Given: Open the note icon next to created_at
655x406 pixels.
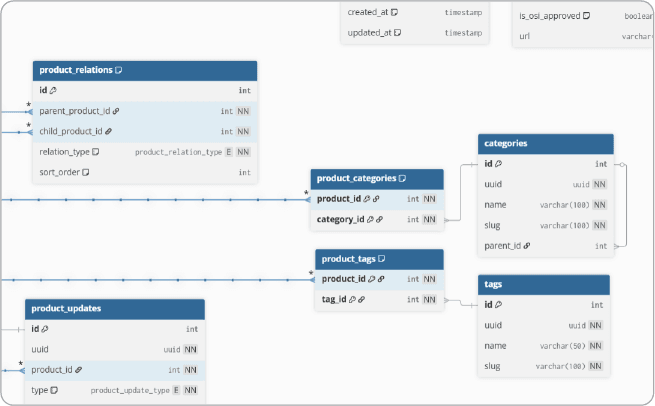Looking at the screenshot, I should coord(395,12).
